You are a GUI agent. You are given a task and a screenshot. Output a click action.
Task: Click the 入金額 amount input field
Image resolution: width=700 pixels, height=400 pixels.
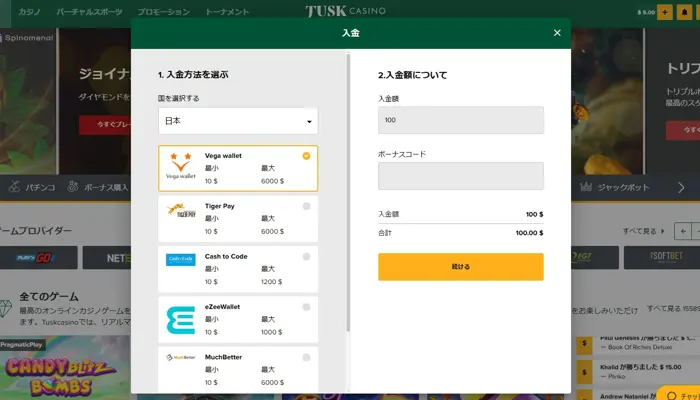click(461, 120)
